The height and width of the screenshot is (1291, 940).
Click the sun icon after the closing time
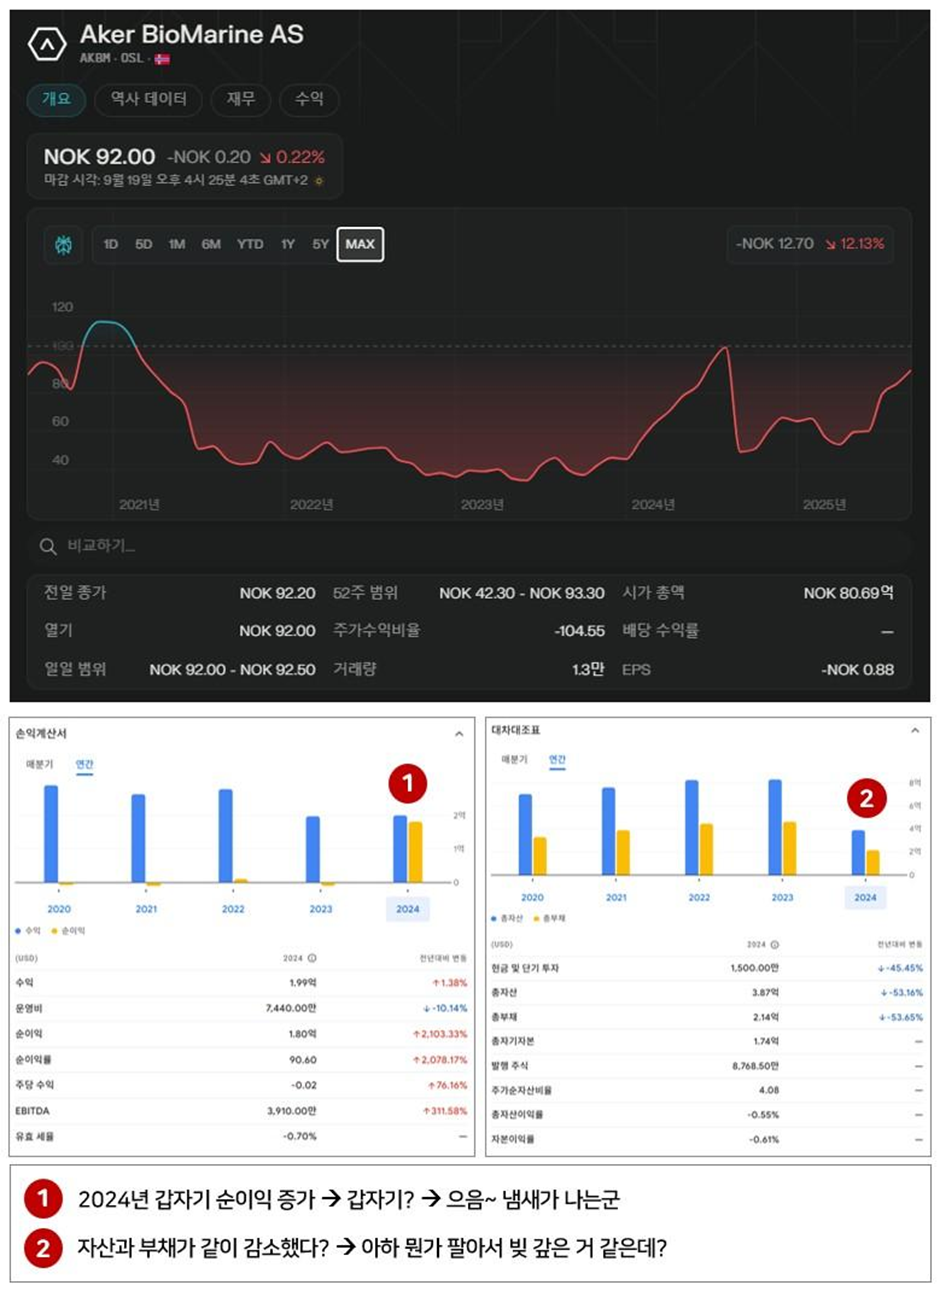point(319,181)
